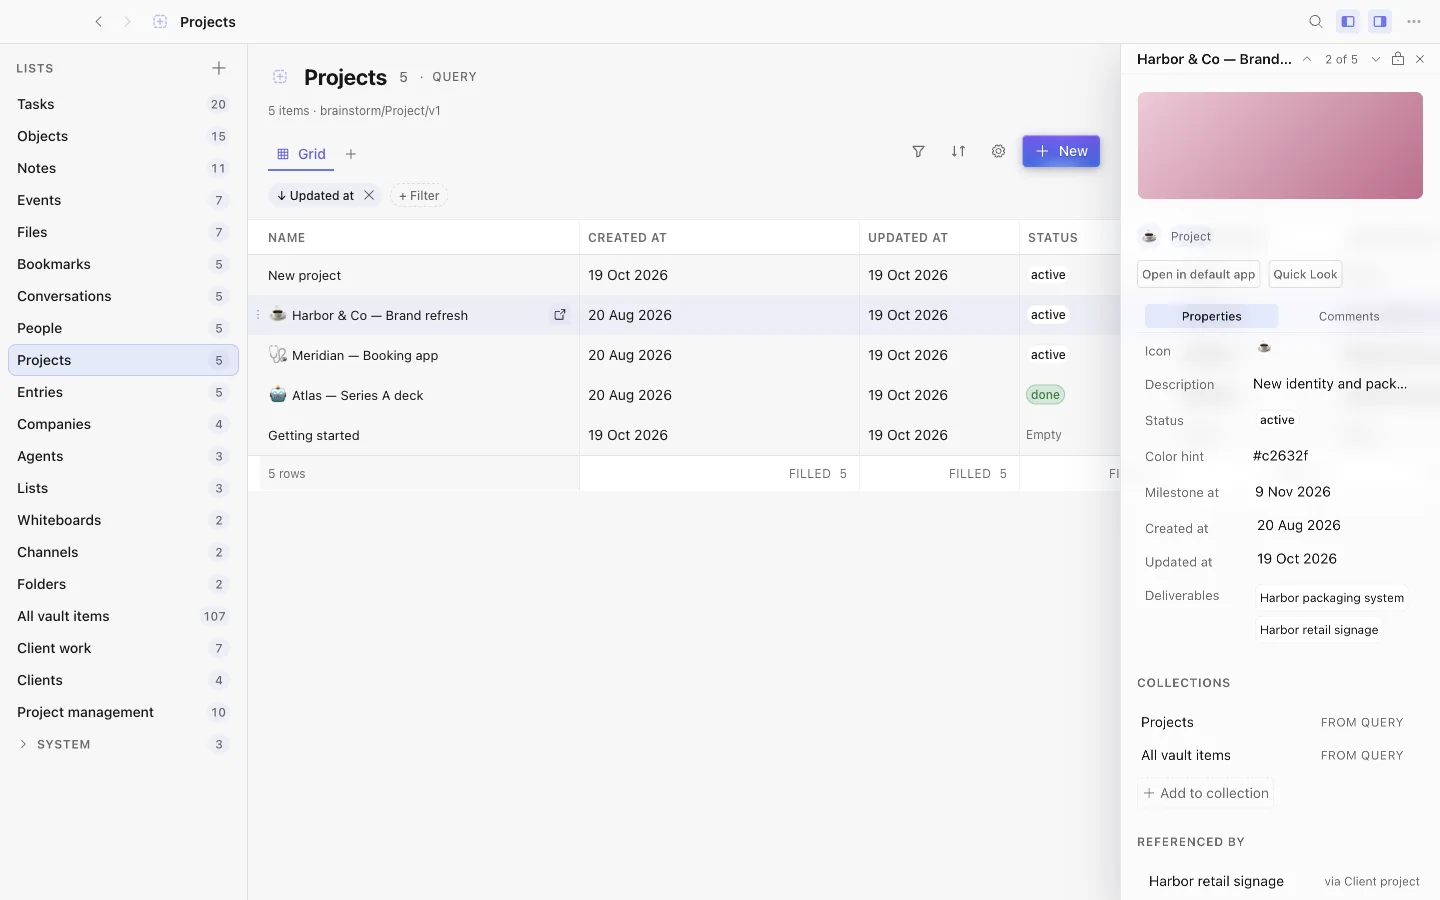Sort by the CREATED AT column header
This screenshot has height=900, width=1440.
[627, 238]
